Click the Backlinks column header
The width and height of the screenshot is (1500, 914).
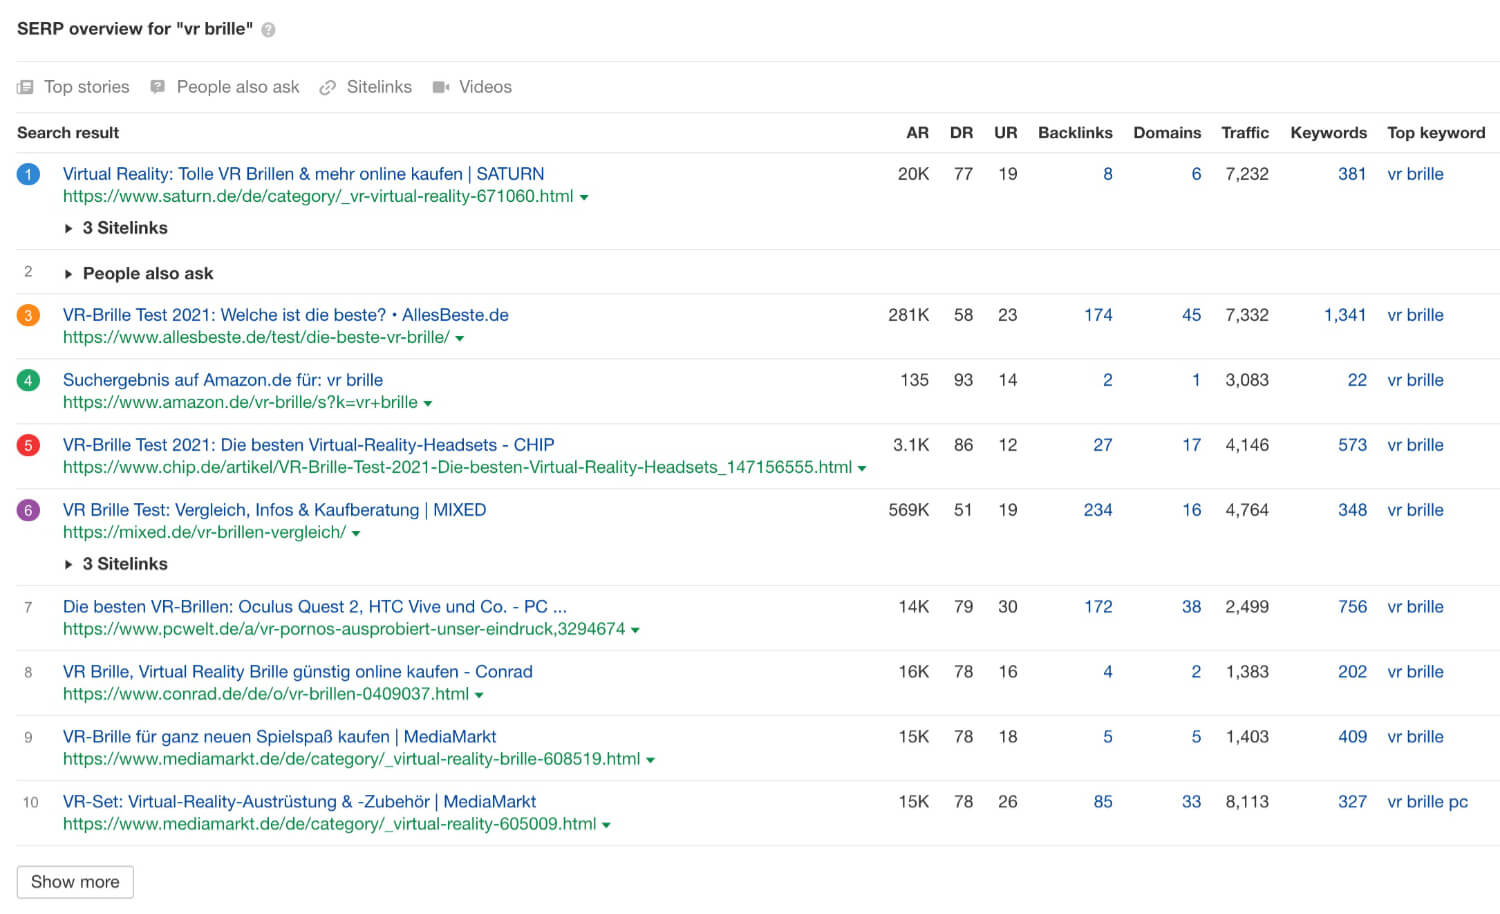tap(1075, 133)
